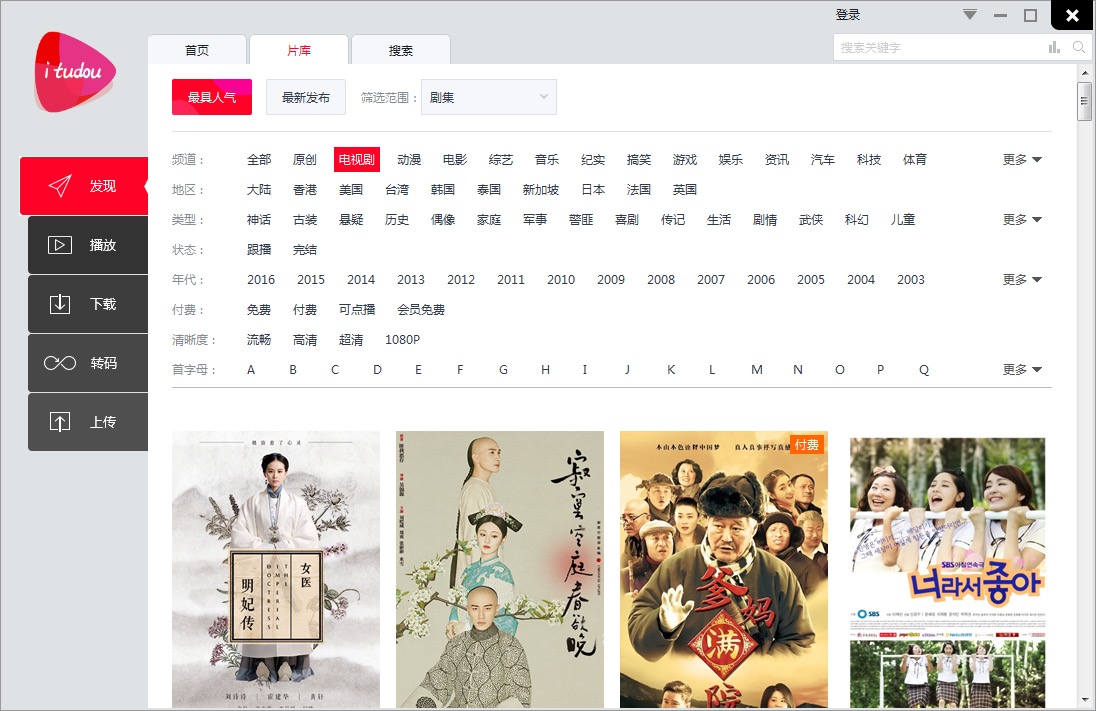1096x711 pixels.
Task: Filter by status 跟播
Action: click(x=259, y=250)
